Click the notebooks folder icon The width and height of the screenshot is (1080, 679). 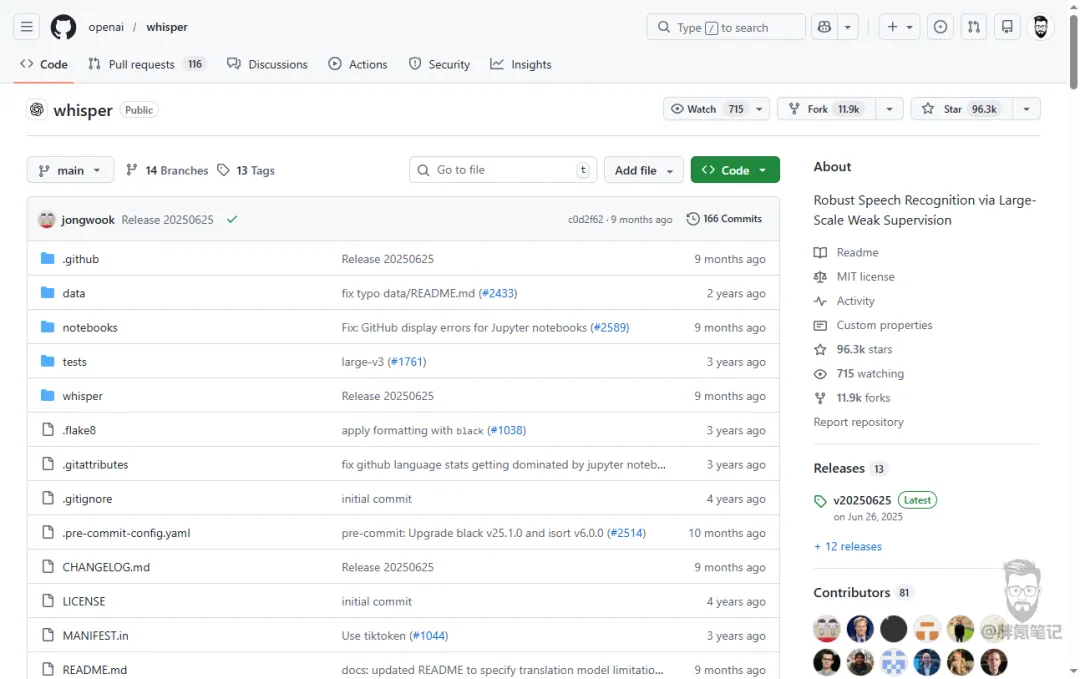(48, 326)
